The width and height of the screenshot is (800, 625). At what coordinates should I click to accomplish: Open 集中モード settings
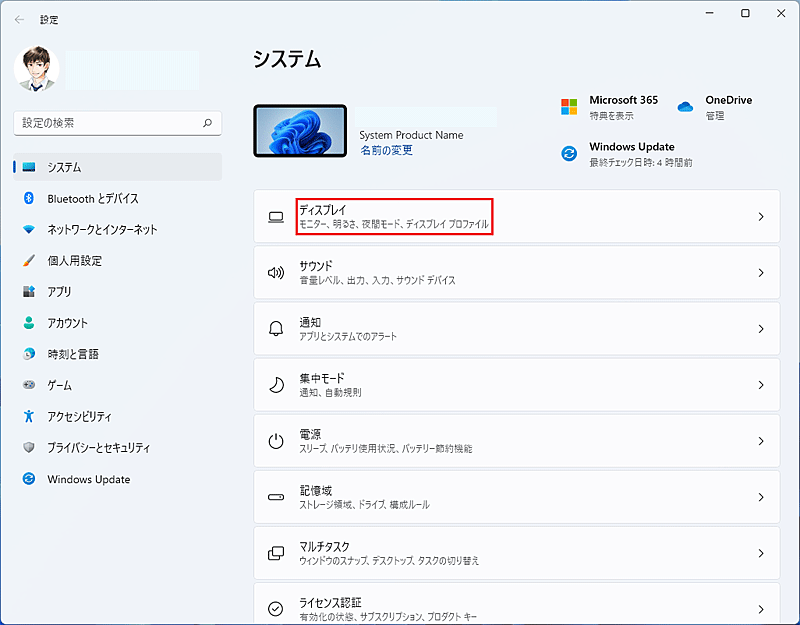coord(517,385)
